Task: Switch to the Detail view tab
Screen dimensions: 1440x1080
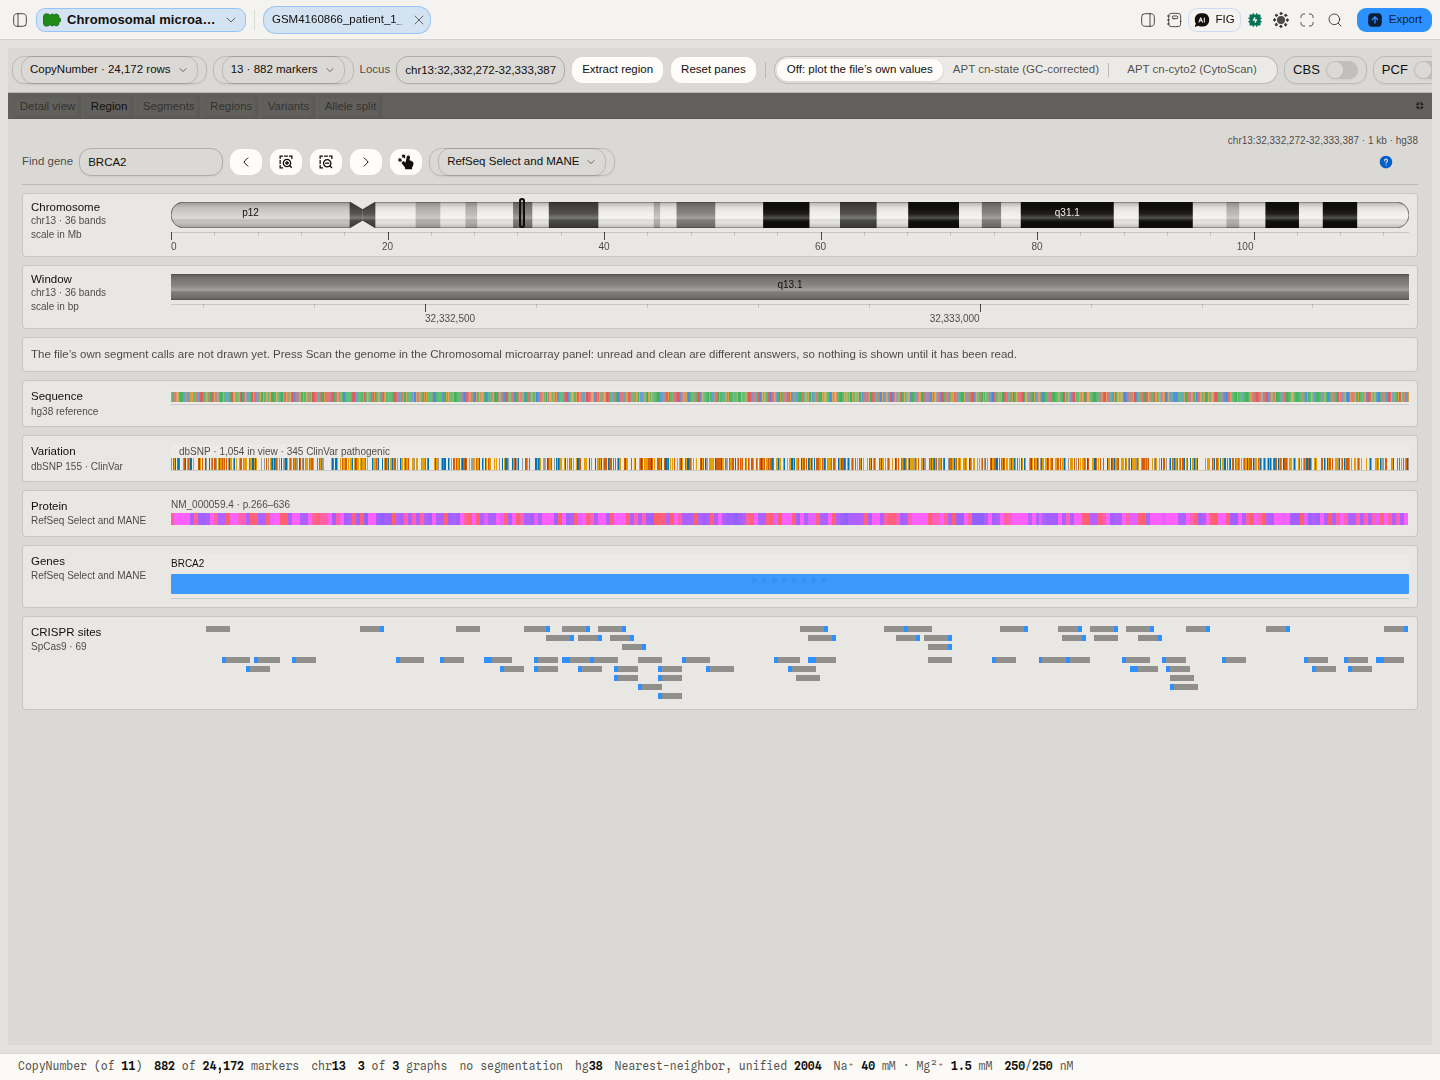Action: tap(47, 106)
